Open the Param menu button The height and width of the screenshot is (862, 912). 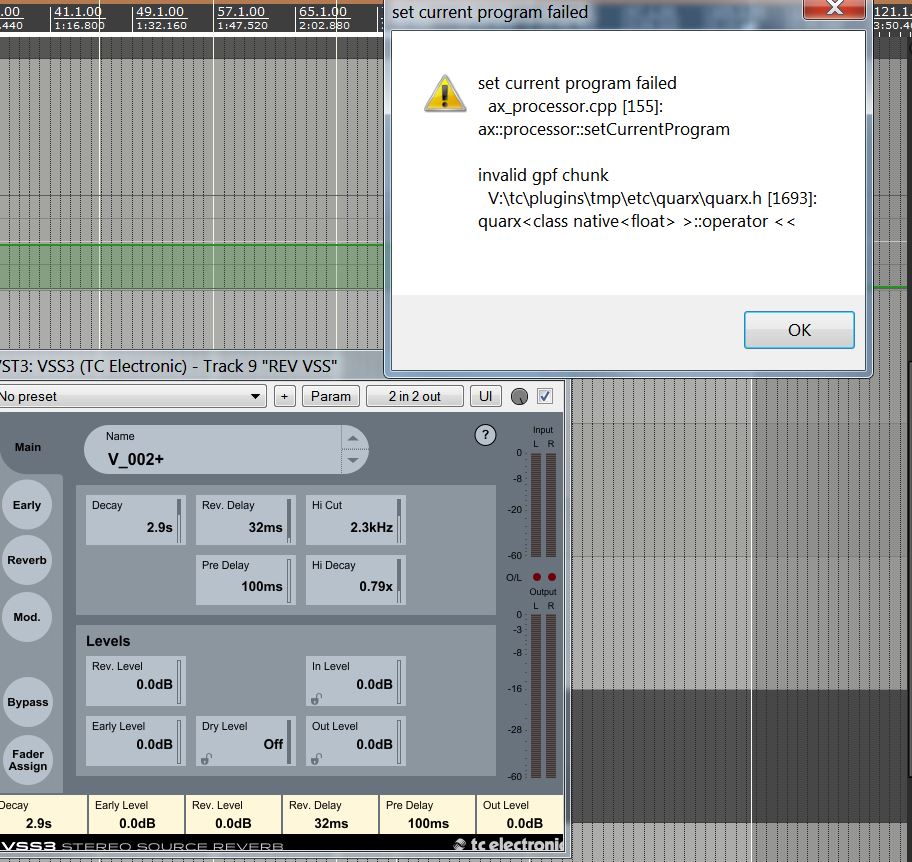point(330,396)
